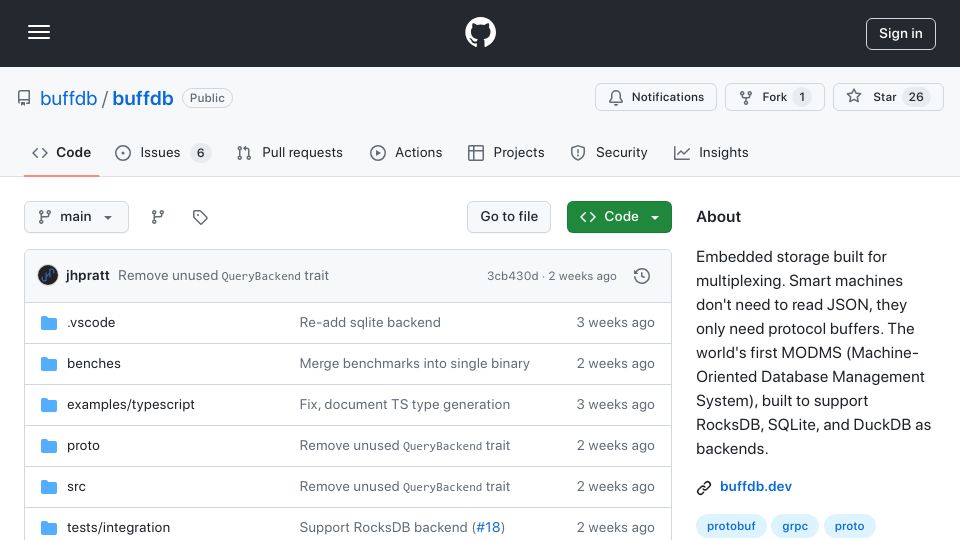Viewport: 960px width, 540px height.
Task: View tags via the tag icon
Action: (200, 217)
